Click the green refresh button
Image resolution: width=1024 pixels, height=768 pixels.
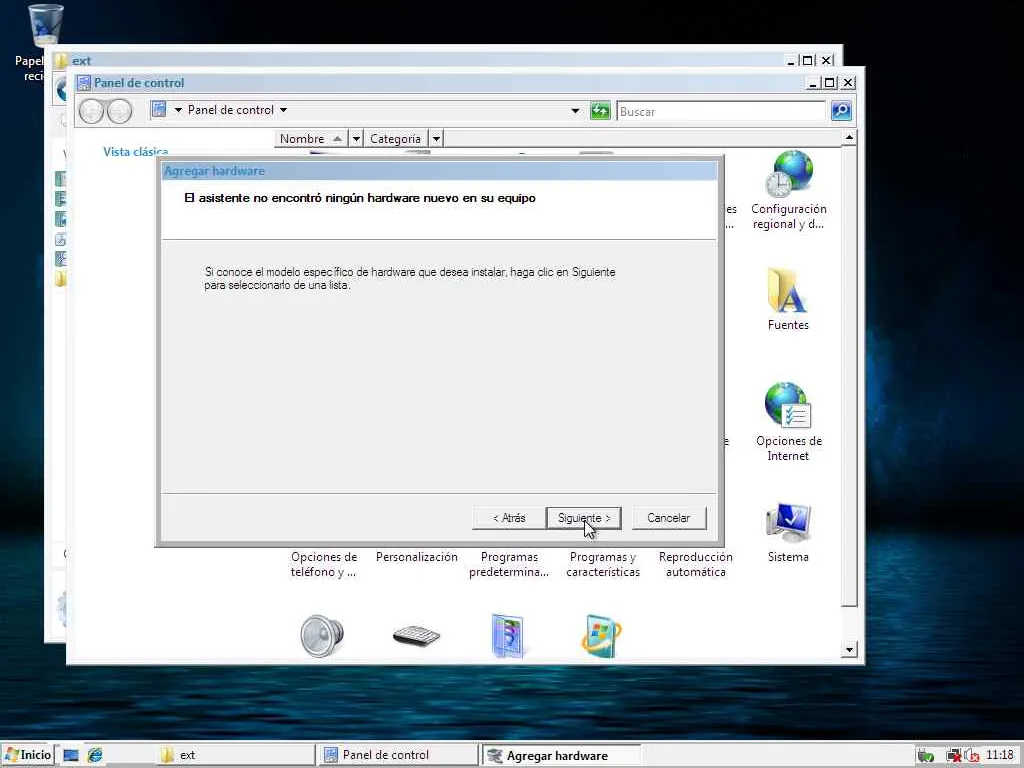pyautogui.click(x=600, y=110)
